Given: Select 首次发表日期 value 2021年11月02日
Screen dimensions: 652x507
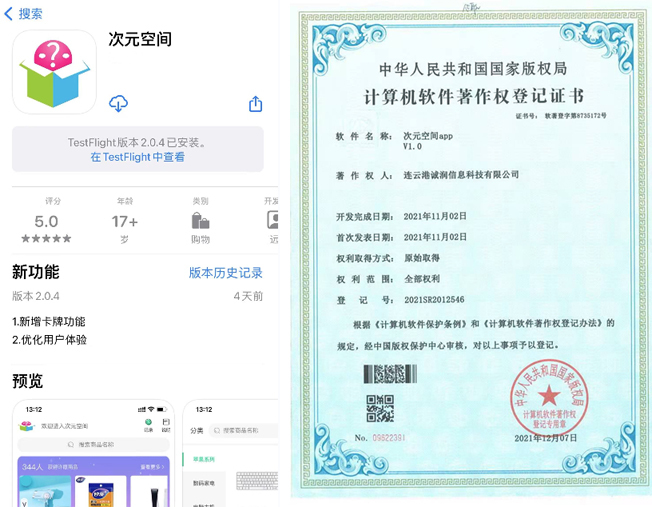Looking at the screenshot, I should (435, 237).
